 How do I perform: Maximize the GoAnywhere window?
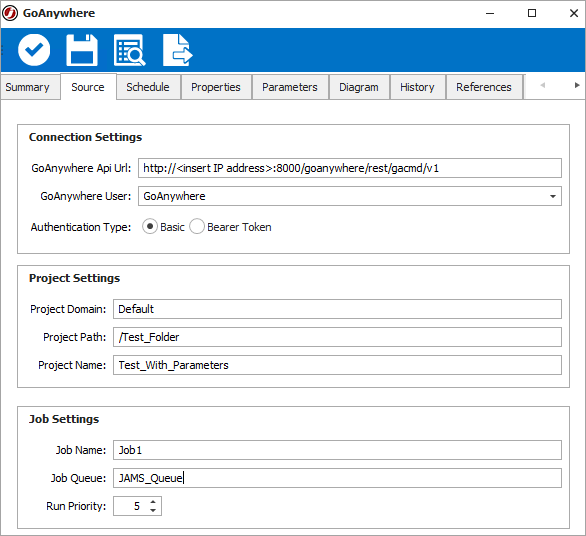532,13
